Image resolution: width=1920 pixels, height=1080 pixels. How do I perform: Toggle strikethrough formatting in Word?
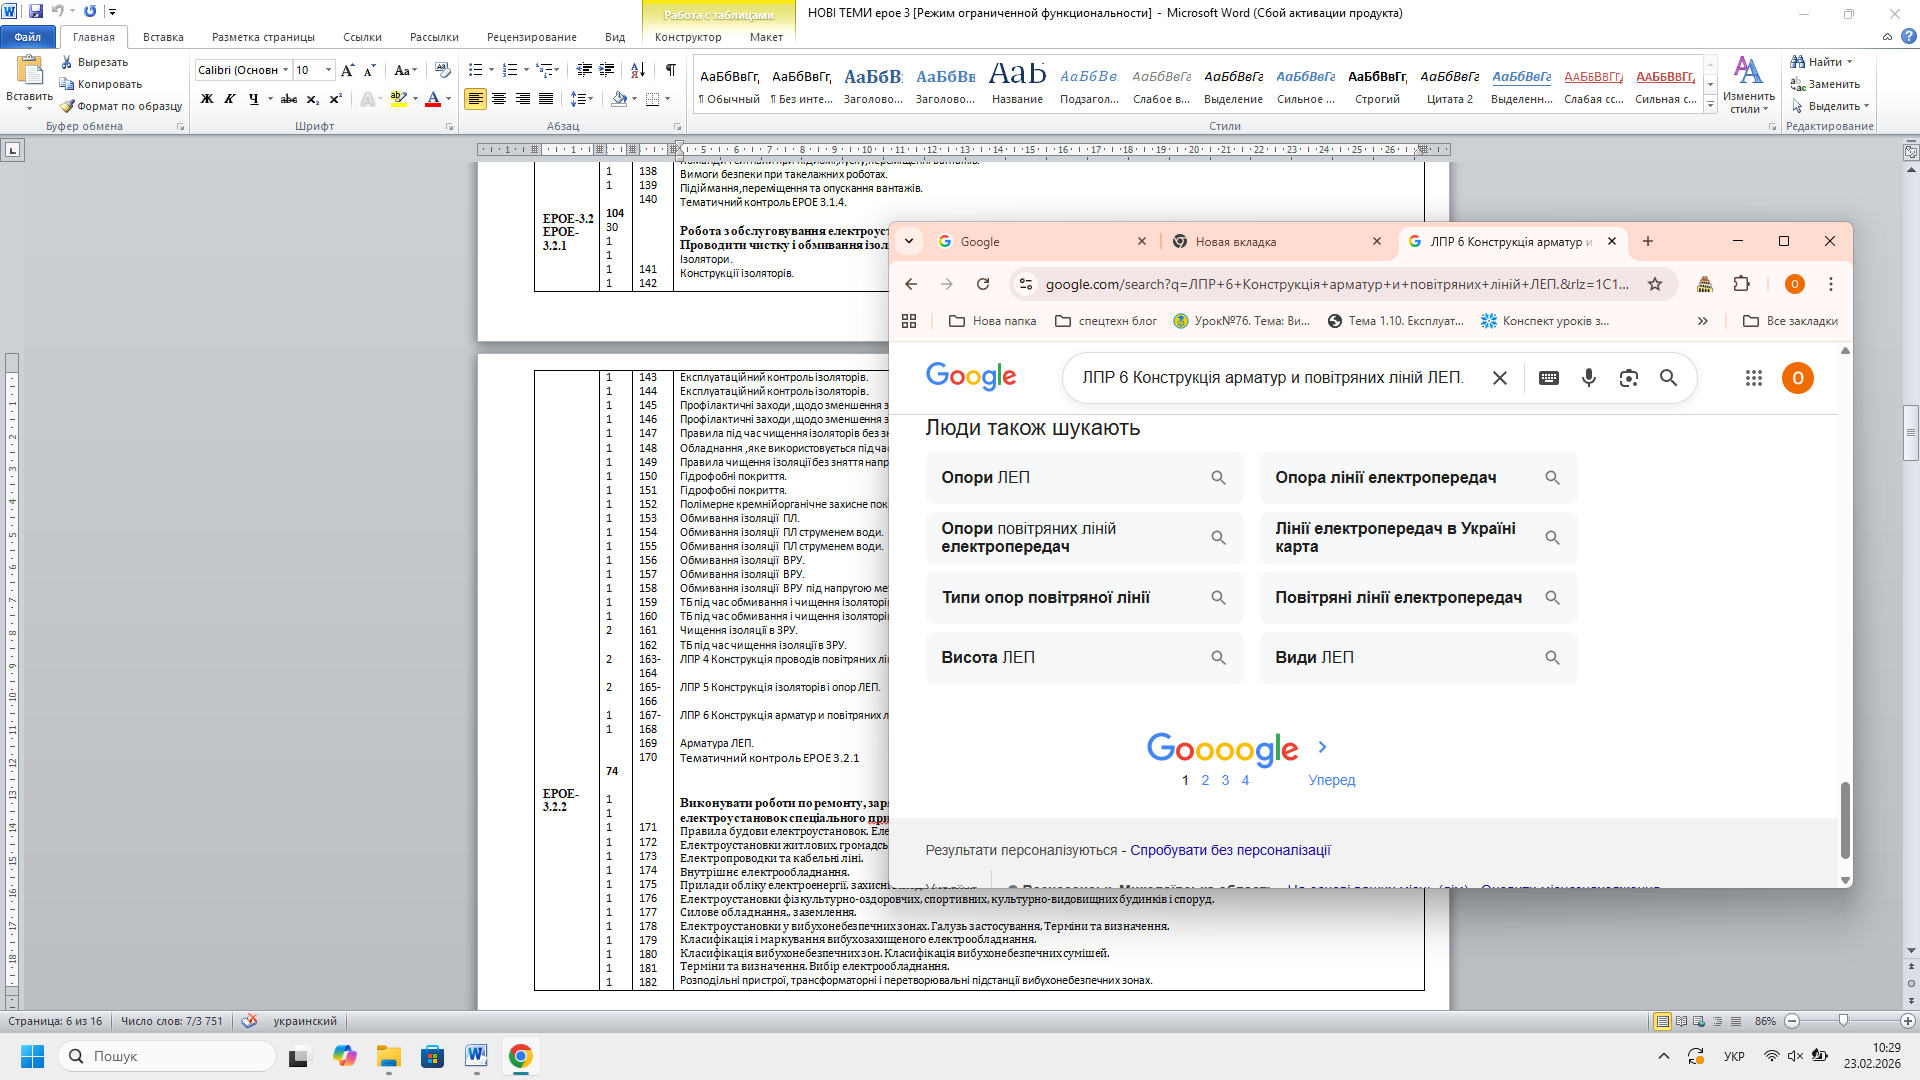pyautogui.click(x=289, y=99)
